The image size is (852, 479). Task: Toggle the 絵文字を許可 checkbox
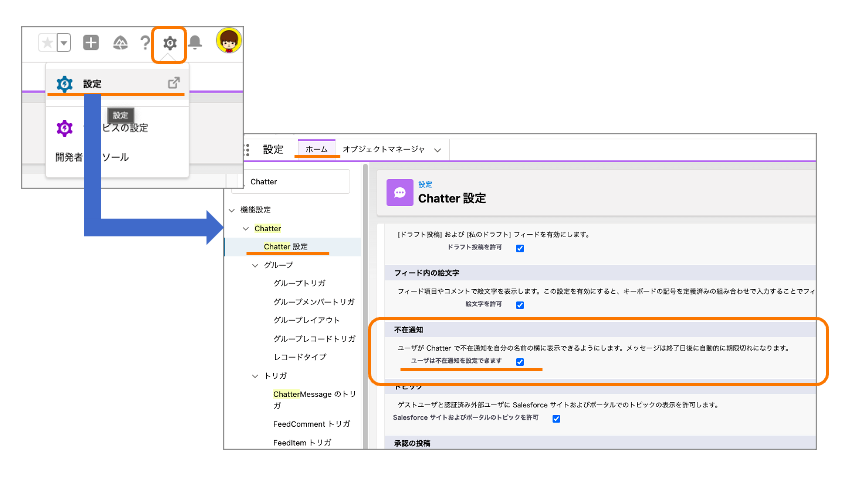click(x=520, y=305)
